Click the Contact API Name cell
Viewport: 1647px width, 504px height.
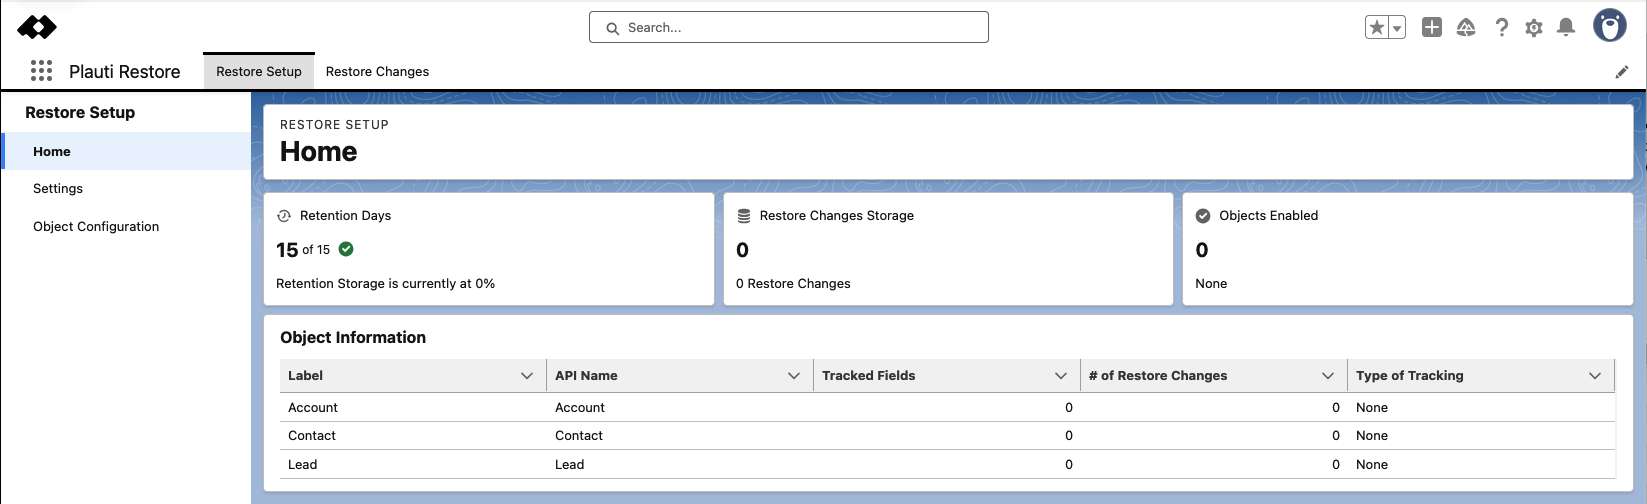click(579, 436)
